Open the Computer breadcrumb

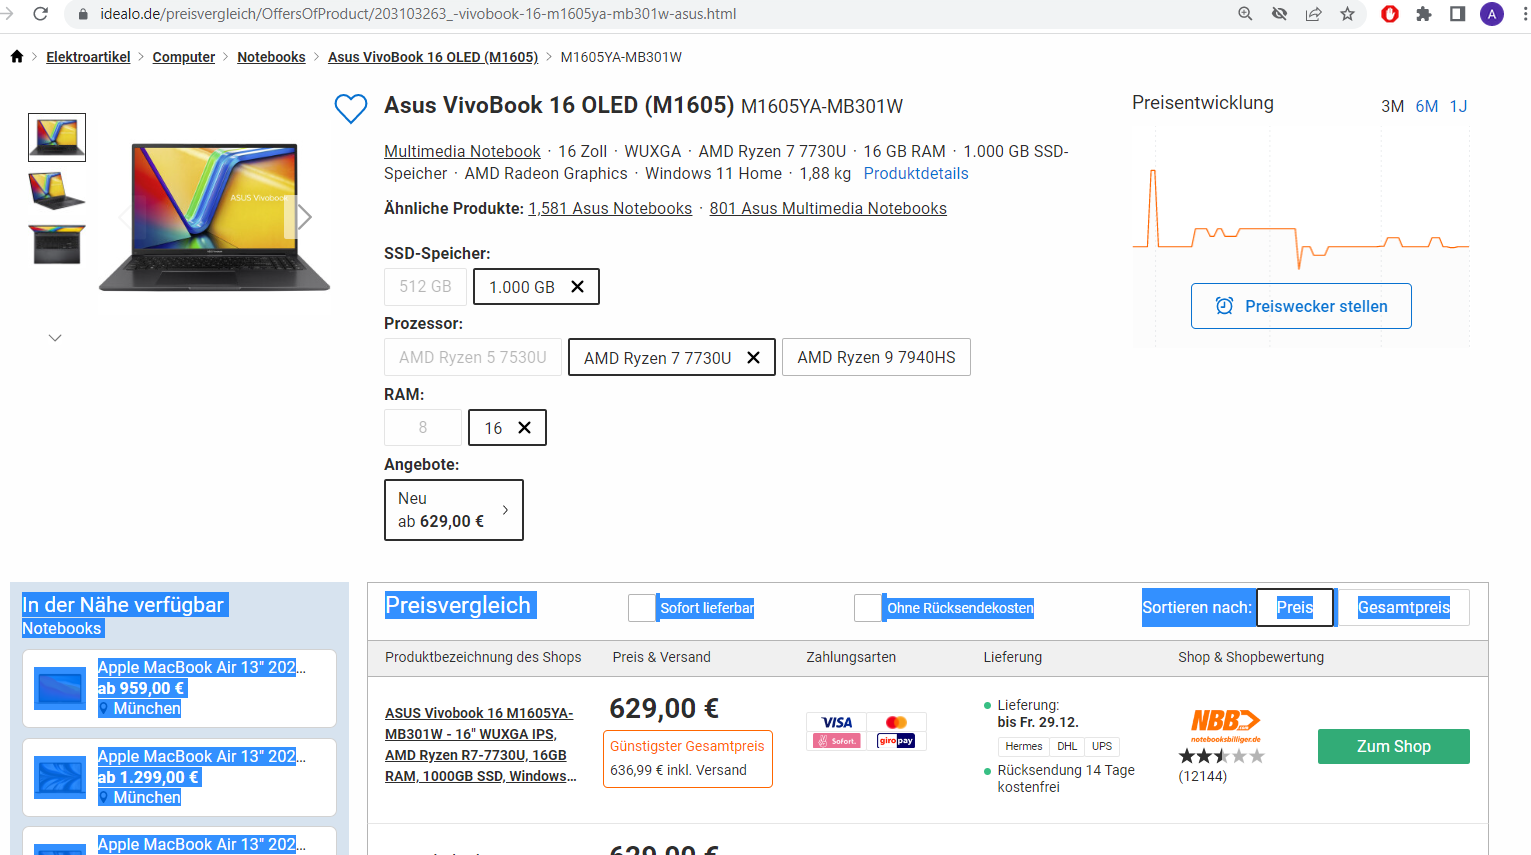coord(184,57)
